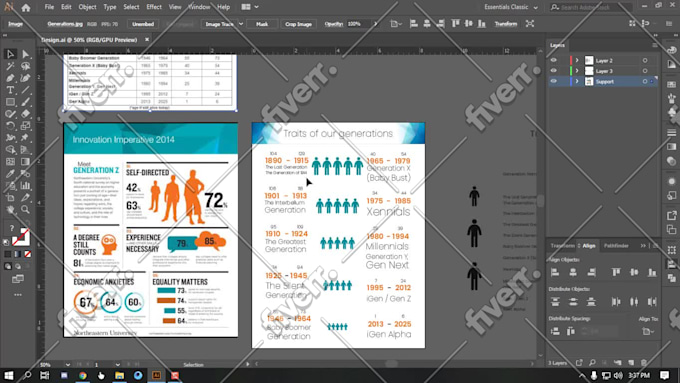
Task: Select the Rectangle tool
Action: 10,102
